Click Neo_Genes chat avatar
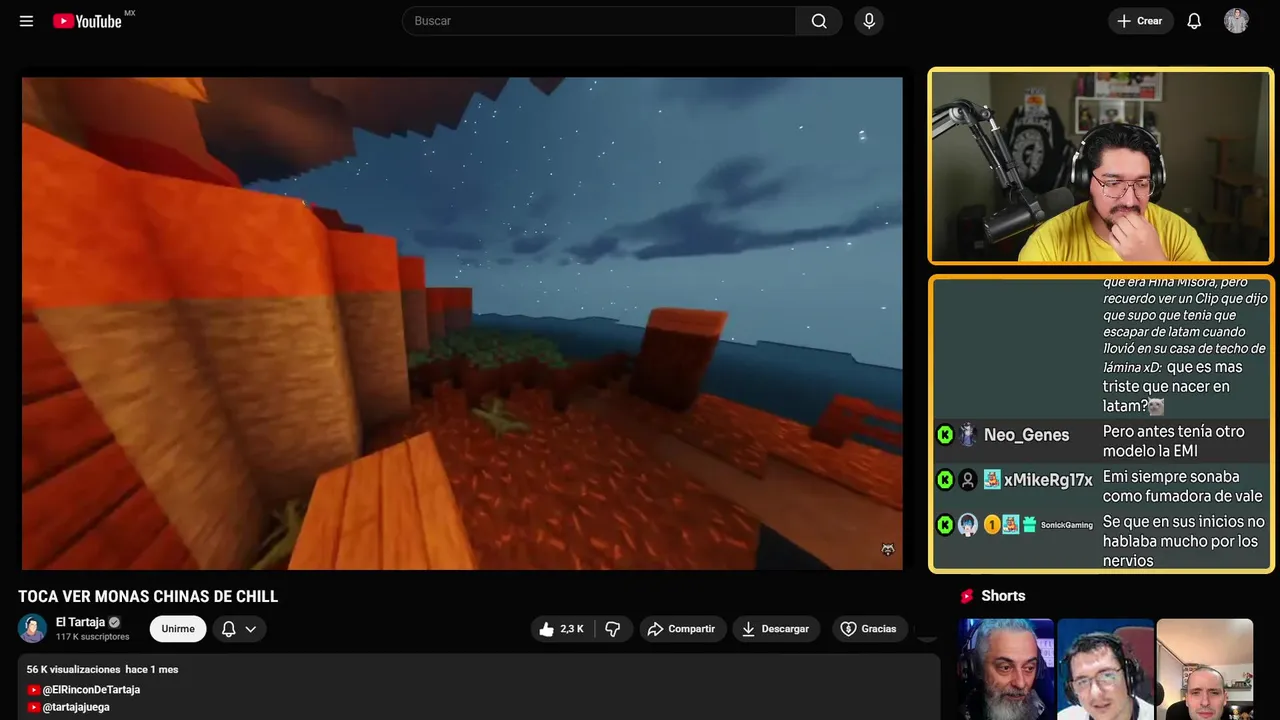Screen dimensions: 1280x720 (x=968, y=435)
